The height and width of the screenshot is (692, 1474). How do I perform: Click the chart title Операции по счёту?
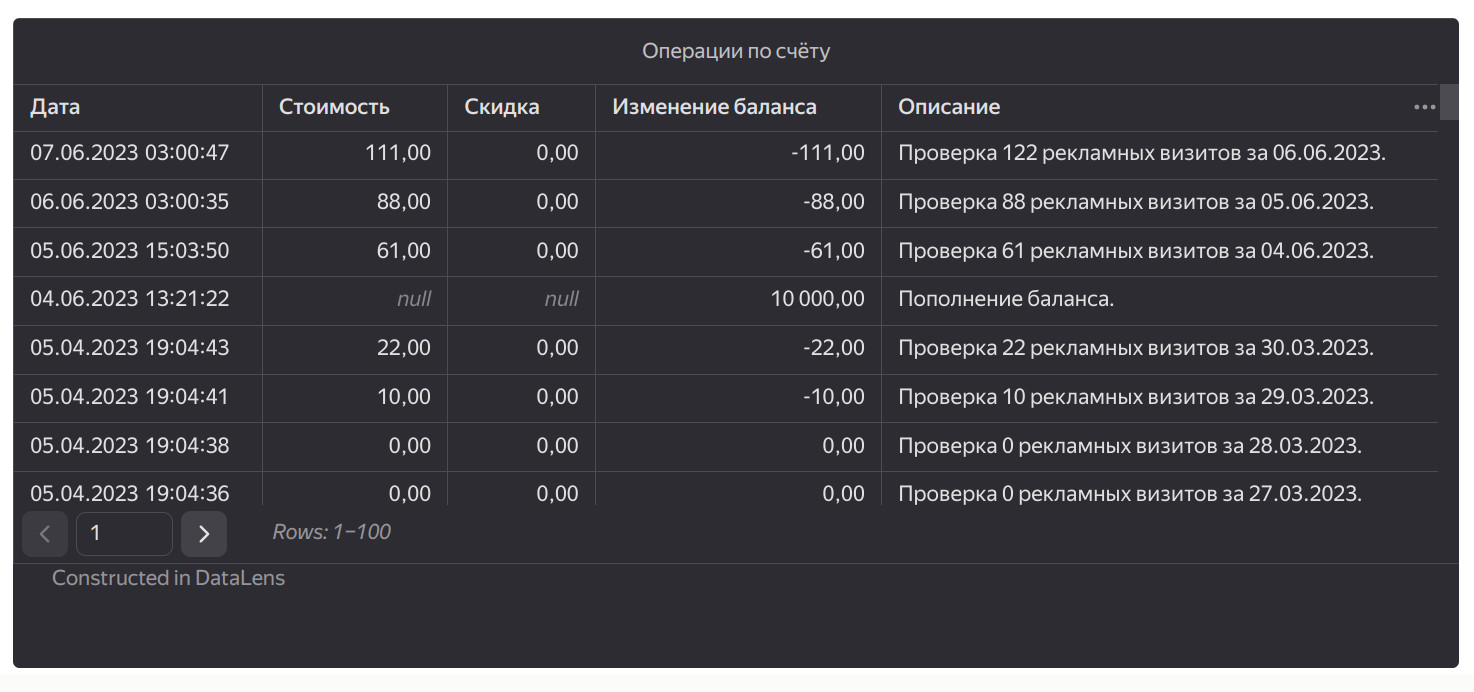736,50
